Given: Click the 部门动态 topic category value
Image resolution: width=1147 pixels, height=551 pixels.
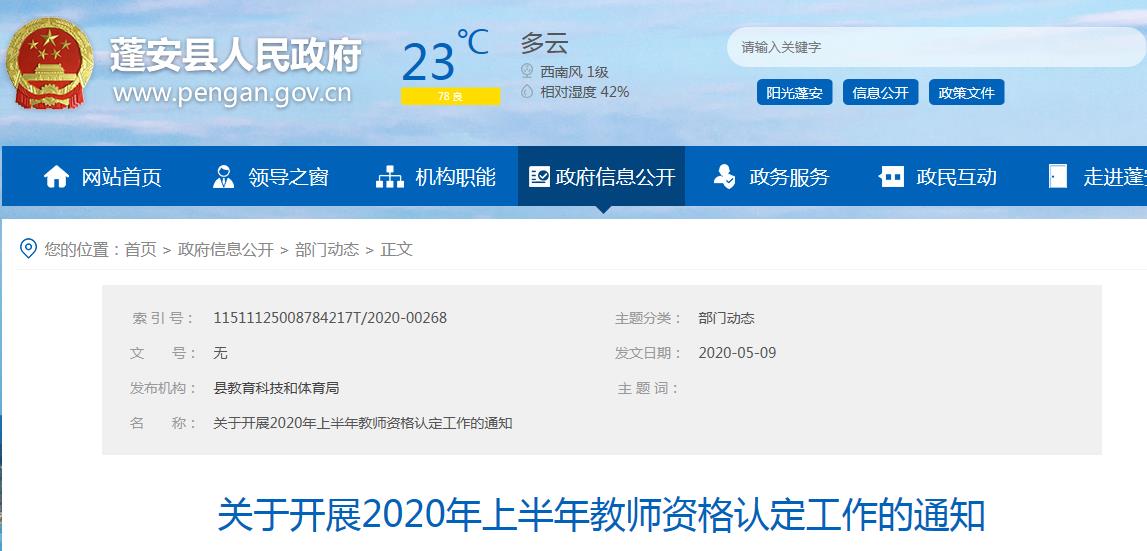Looking at the screenshot, I should tap(726, 318).
